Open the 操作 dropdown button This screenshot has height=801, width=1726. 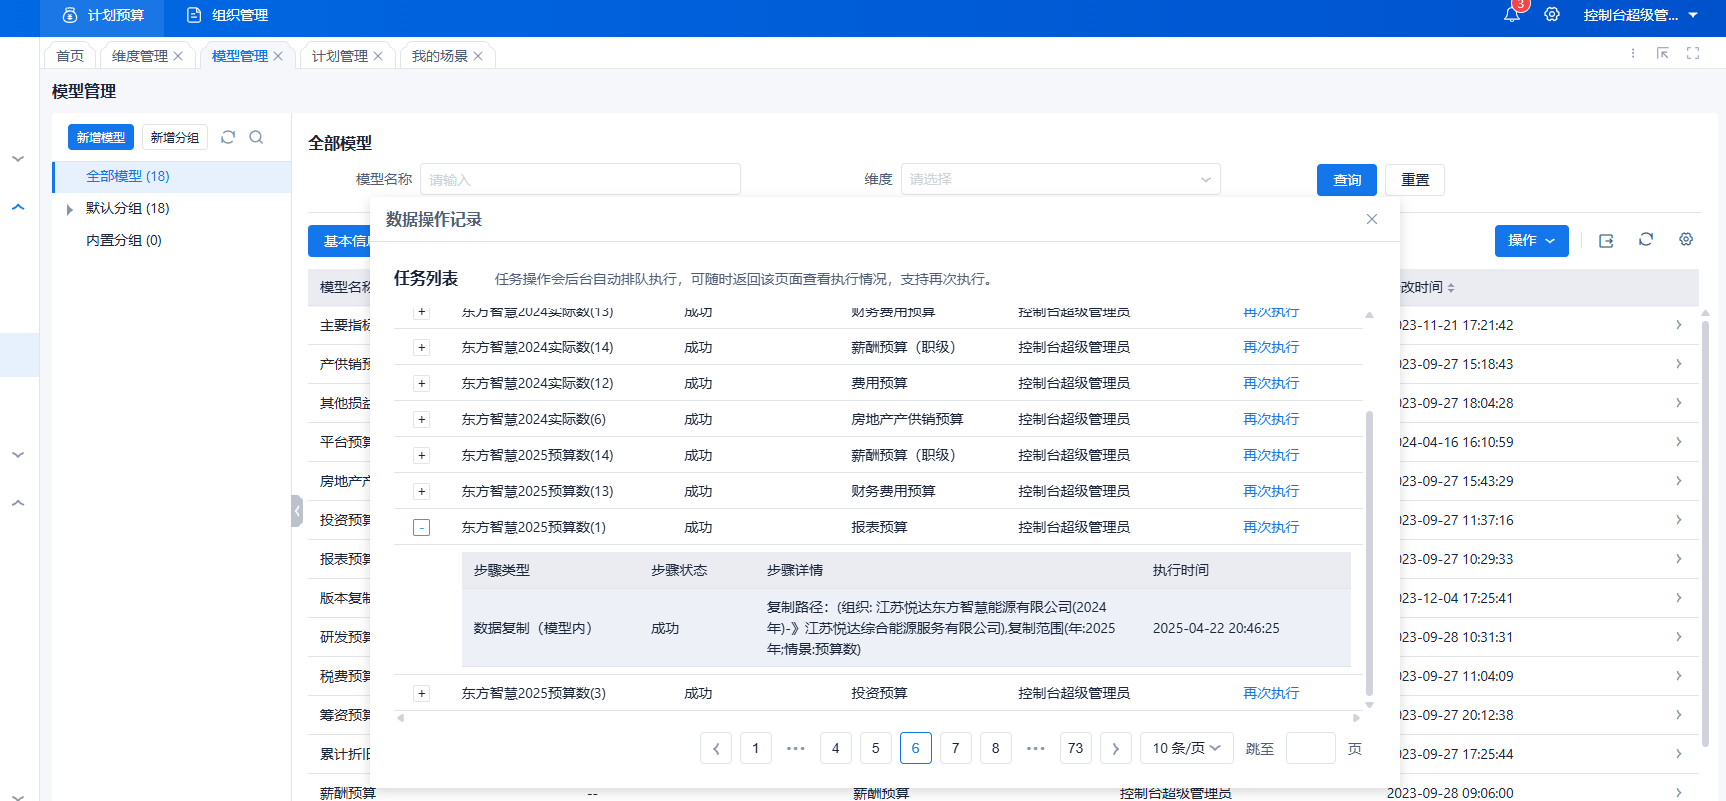1531,240
